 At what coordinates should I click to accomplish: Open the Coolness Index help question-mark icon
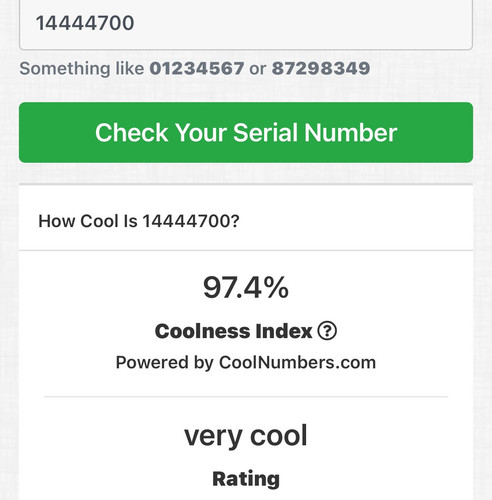[x=327, y=331]
